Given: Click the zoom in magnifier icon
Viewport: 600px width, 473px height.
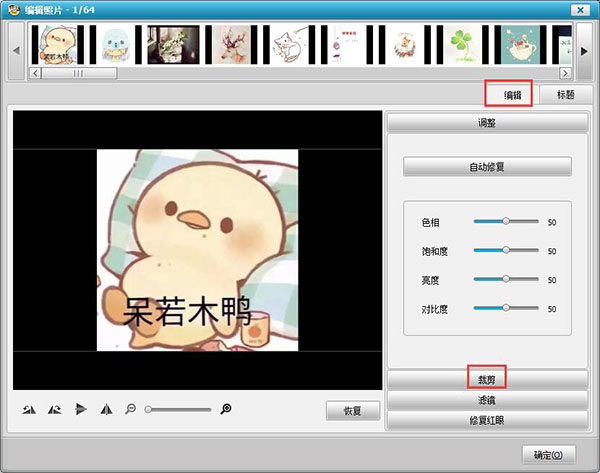Looking at the screenshot, I should (226, 409).
